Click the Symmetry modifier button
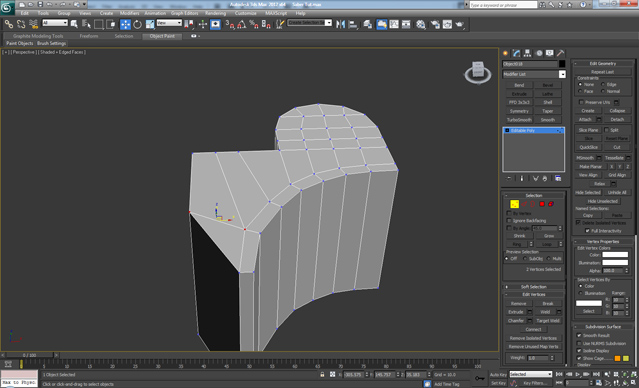The height and width of the screenshot is (388, 639). pos(519,111)
